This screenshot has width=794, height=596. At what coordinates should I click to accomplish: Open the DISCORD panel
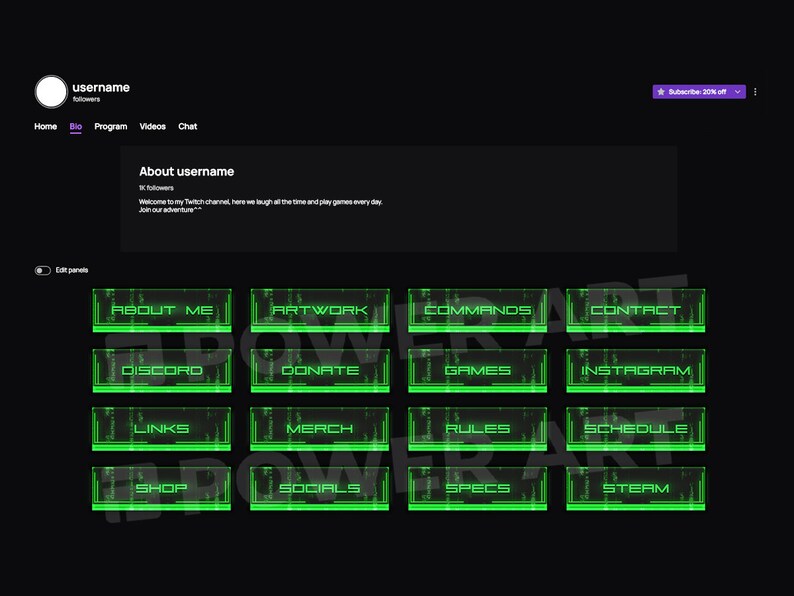[x=162, y=370]
